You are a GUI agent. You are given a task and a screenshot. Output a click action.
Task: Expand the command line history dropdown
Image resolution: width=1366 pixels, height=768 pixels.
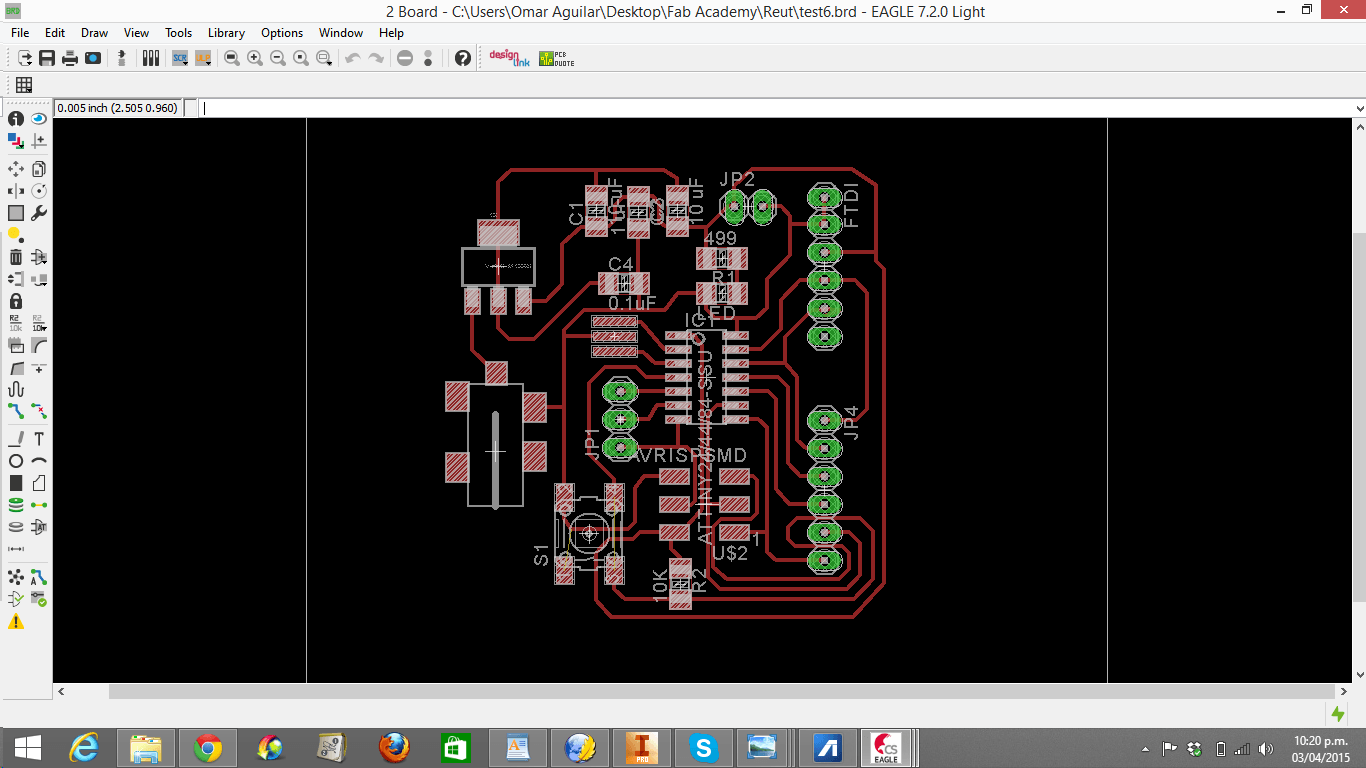coord(1358,108)
